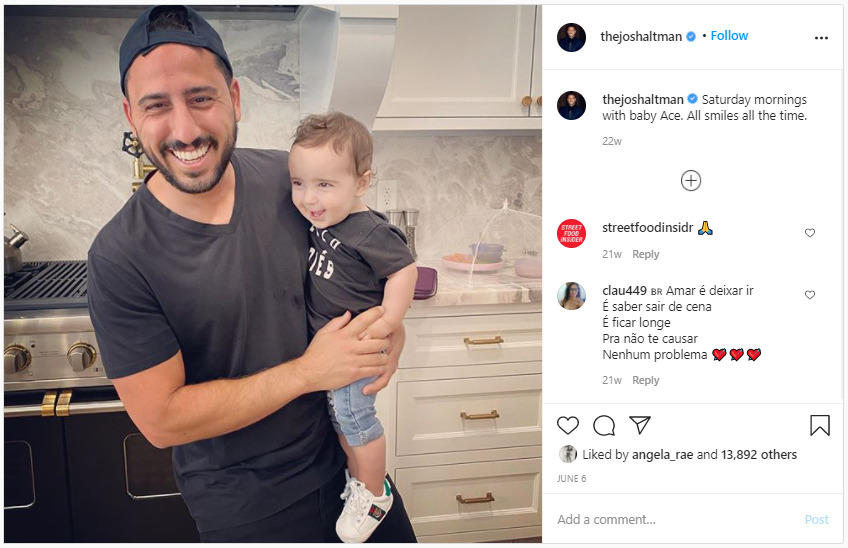Open the three-dot more options menu

821,38
